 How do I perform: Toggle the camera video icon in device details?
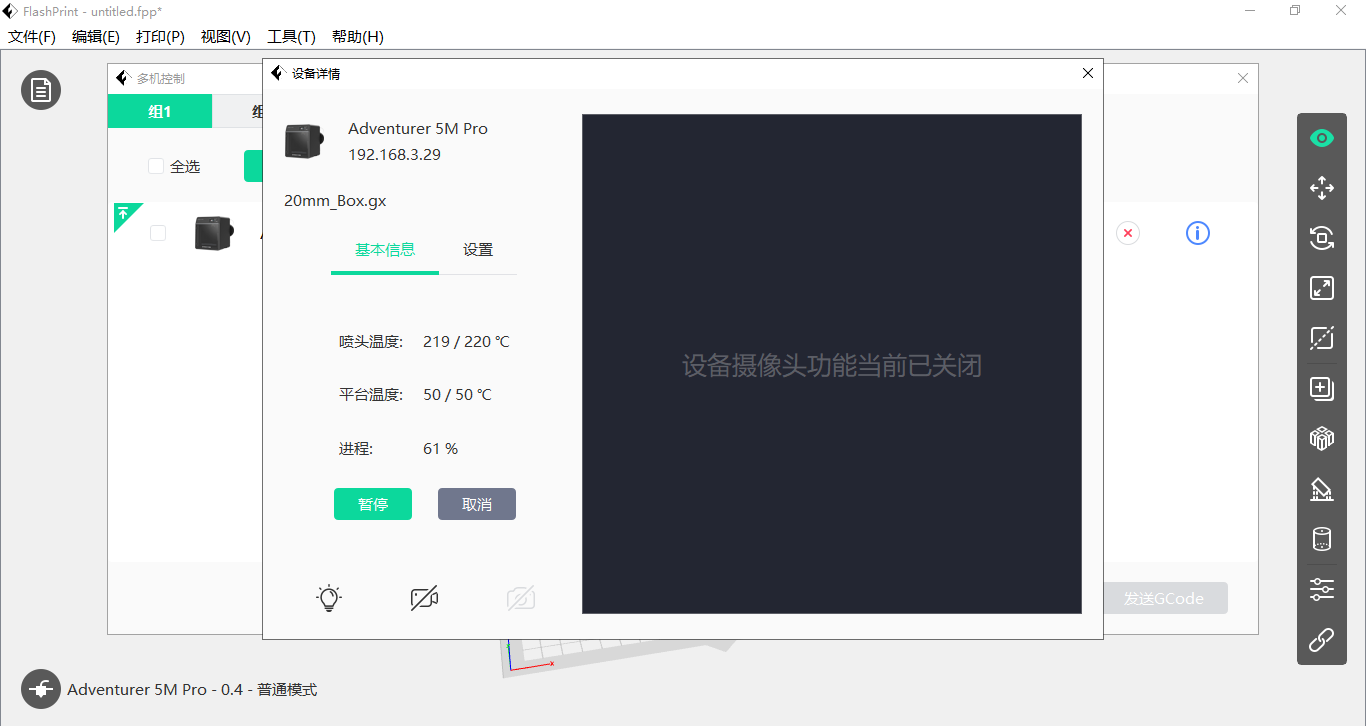coord(424,598)
